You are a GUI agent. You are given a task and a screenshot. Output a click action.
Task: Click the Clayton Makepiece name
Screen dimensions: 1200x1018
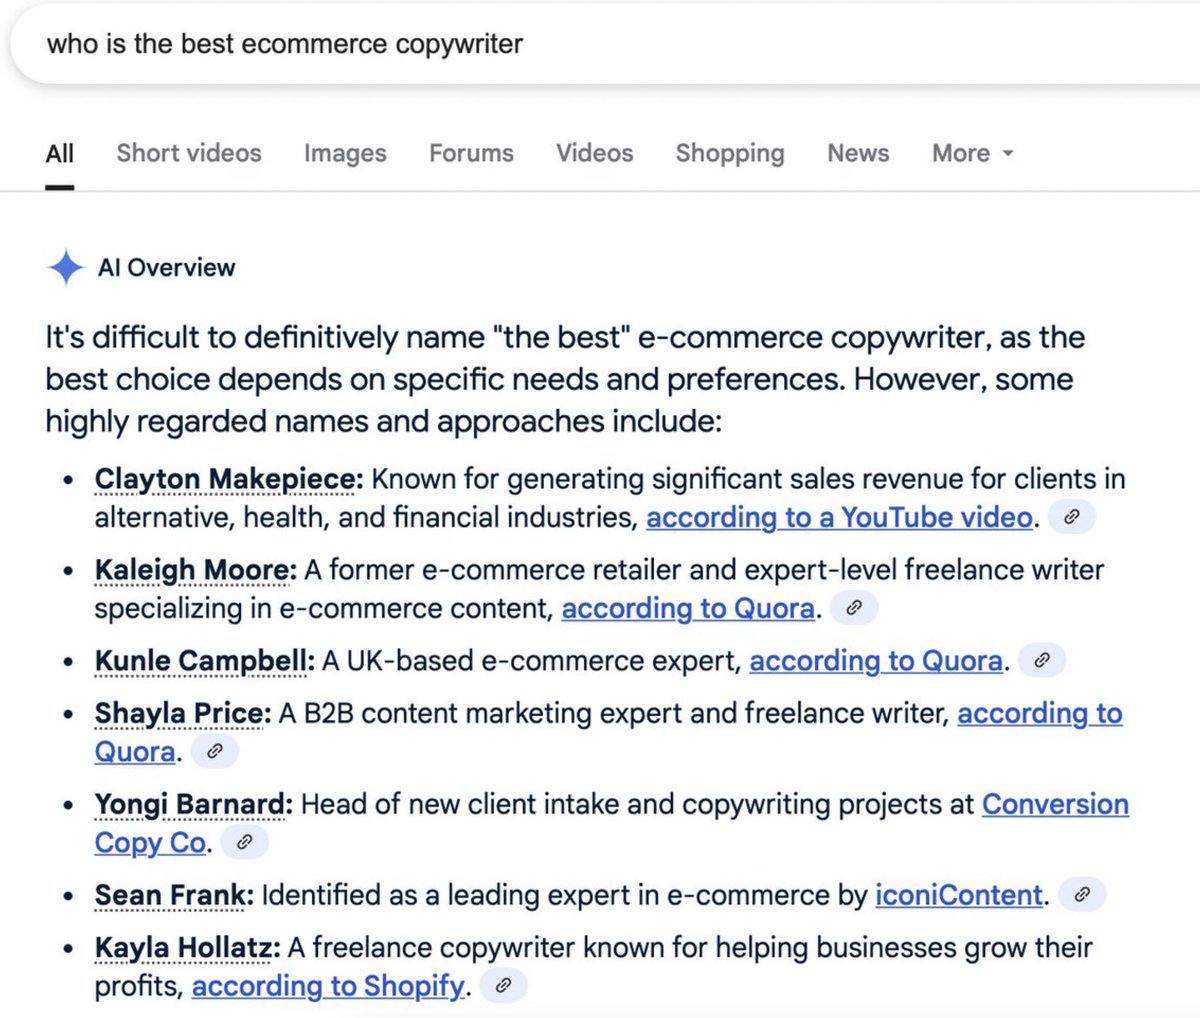(x=225, y=479)
